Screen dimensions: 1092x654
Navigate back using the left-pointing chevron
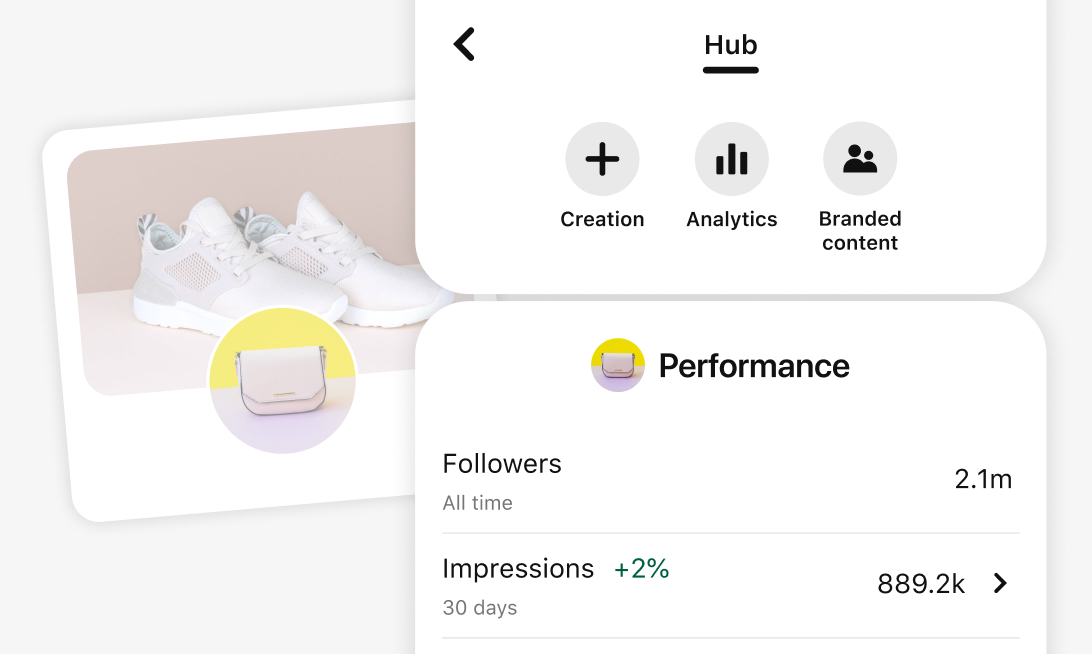tap(464, 44)
